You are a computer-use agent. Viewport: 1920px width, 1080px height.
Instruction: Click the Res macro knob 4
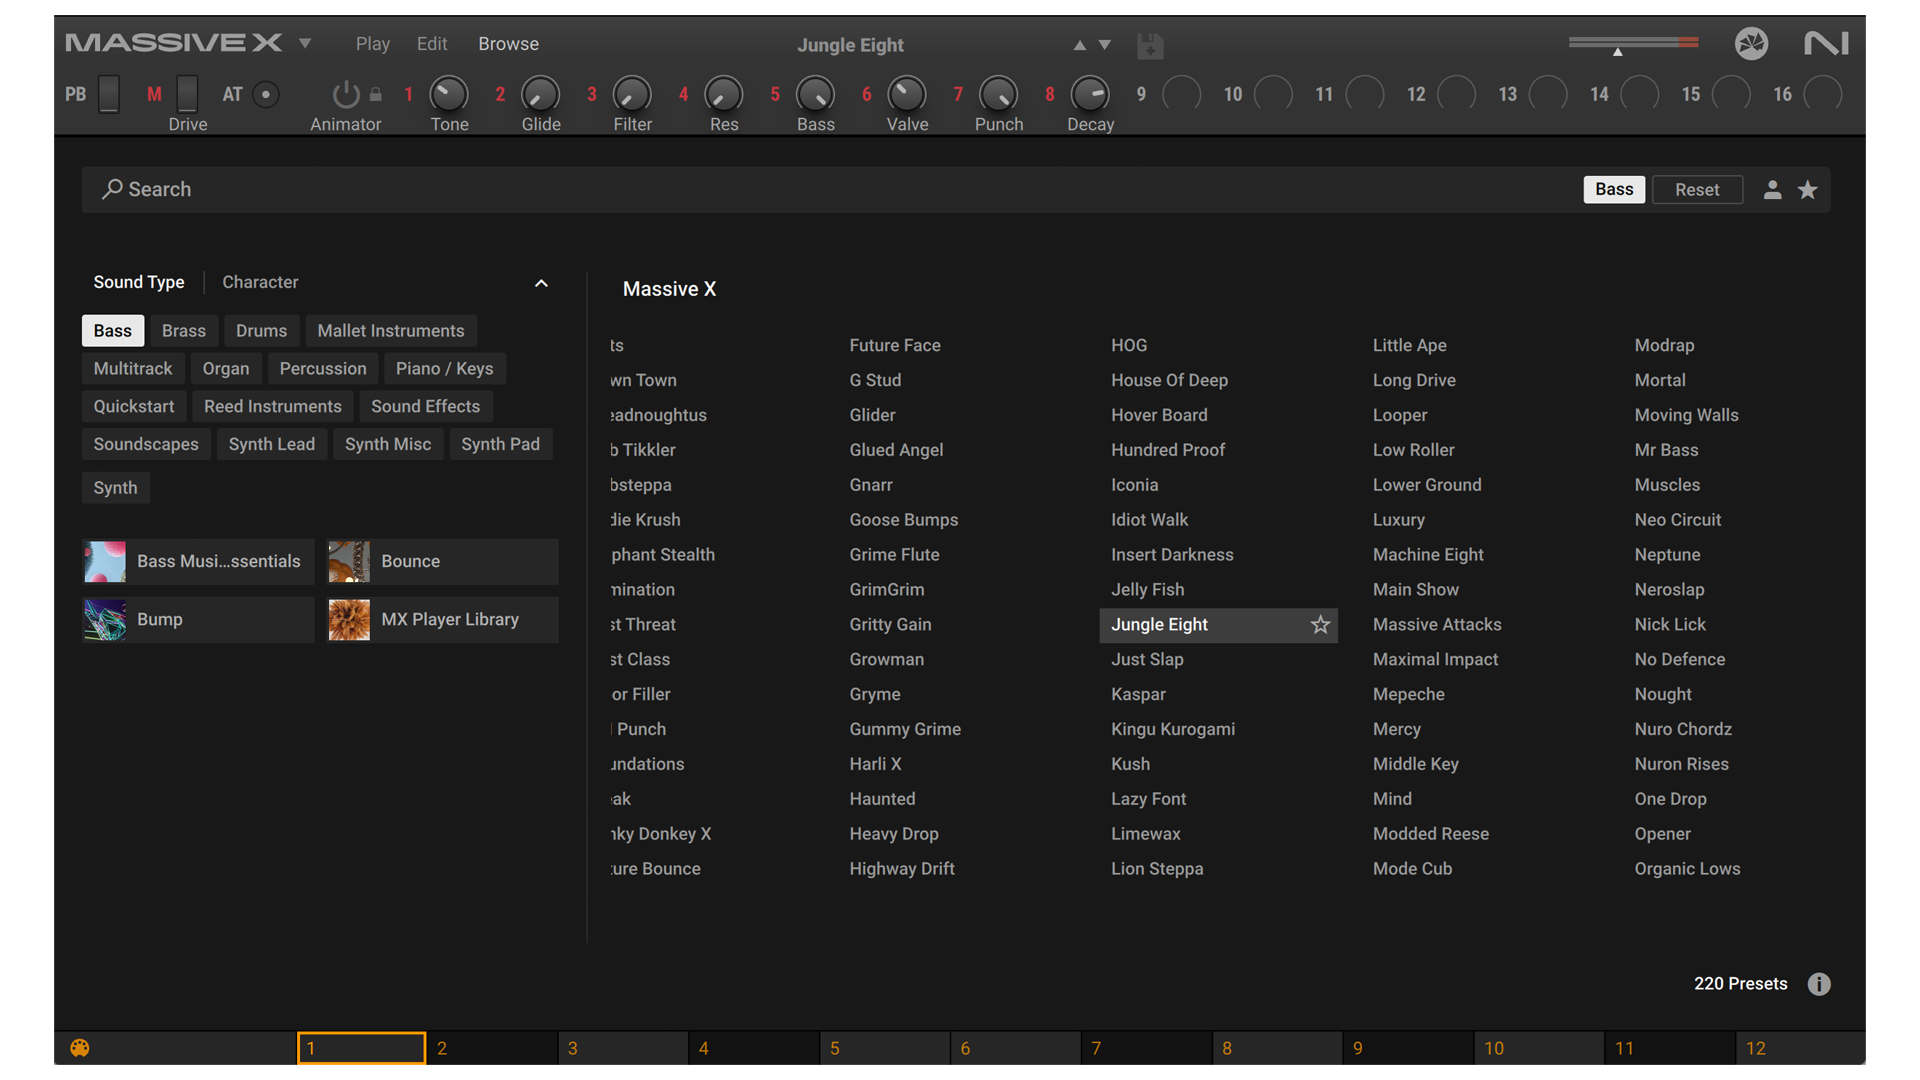[x=724, y=94]
